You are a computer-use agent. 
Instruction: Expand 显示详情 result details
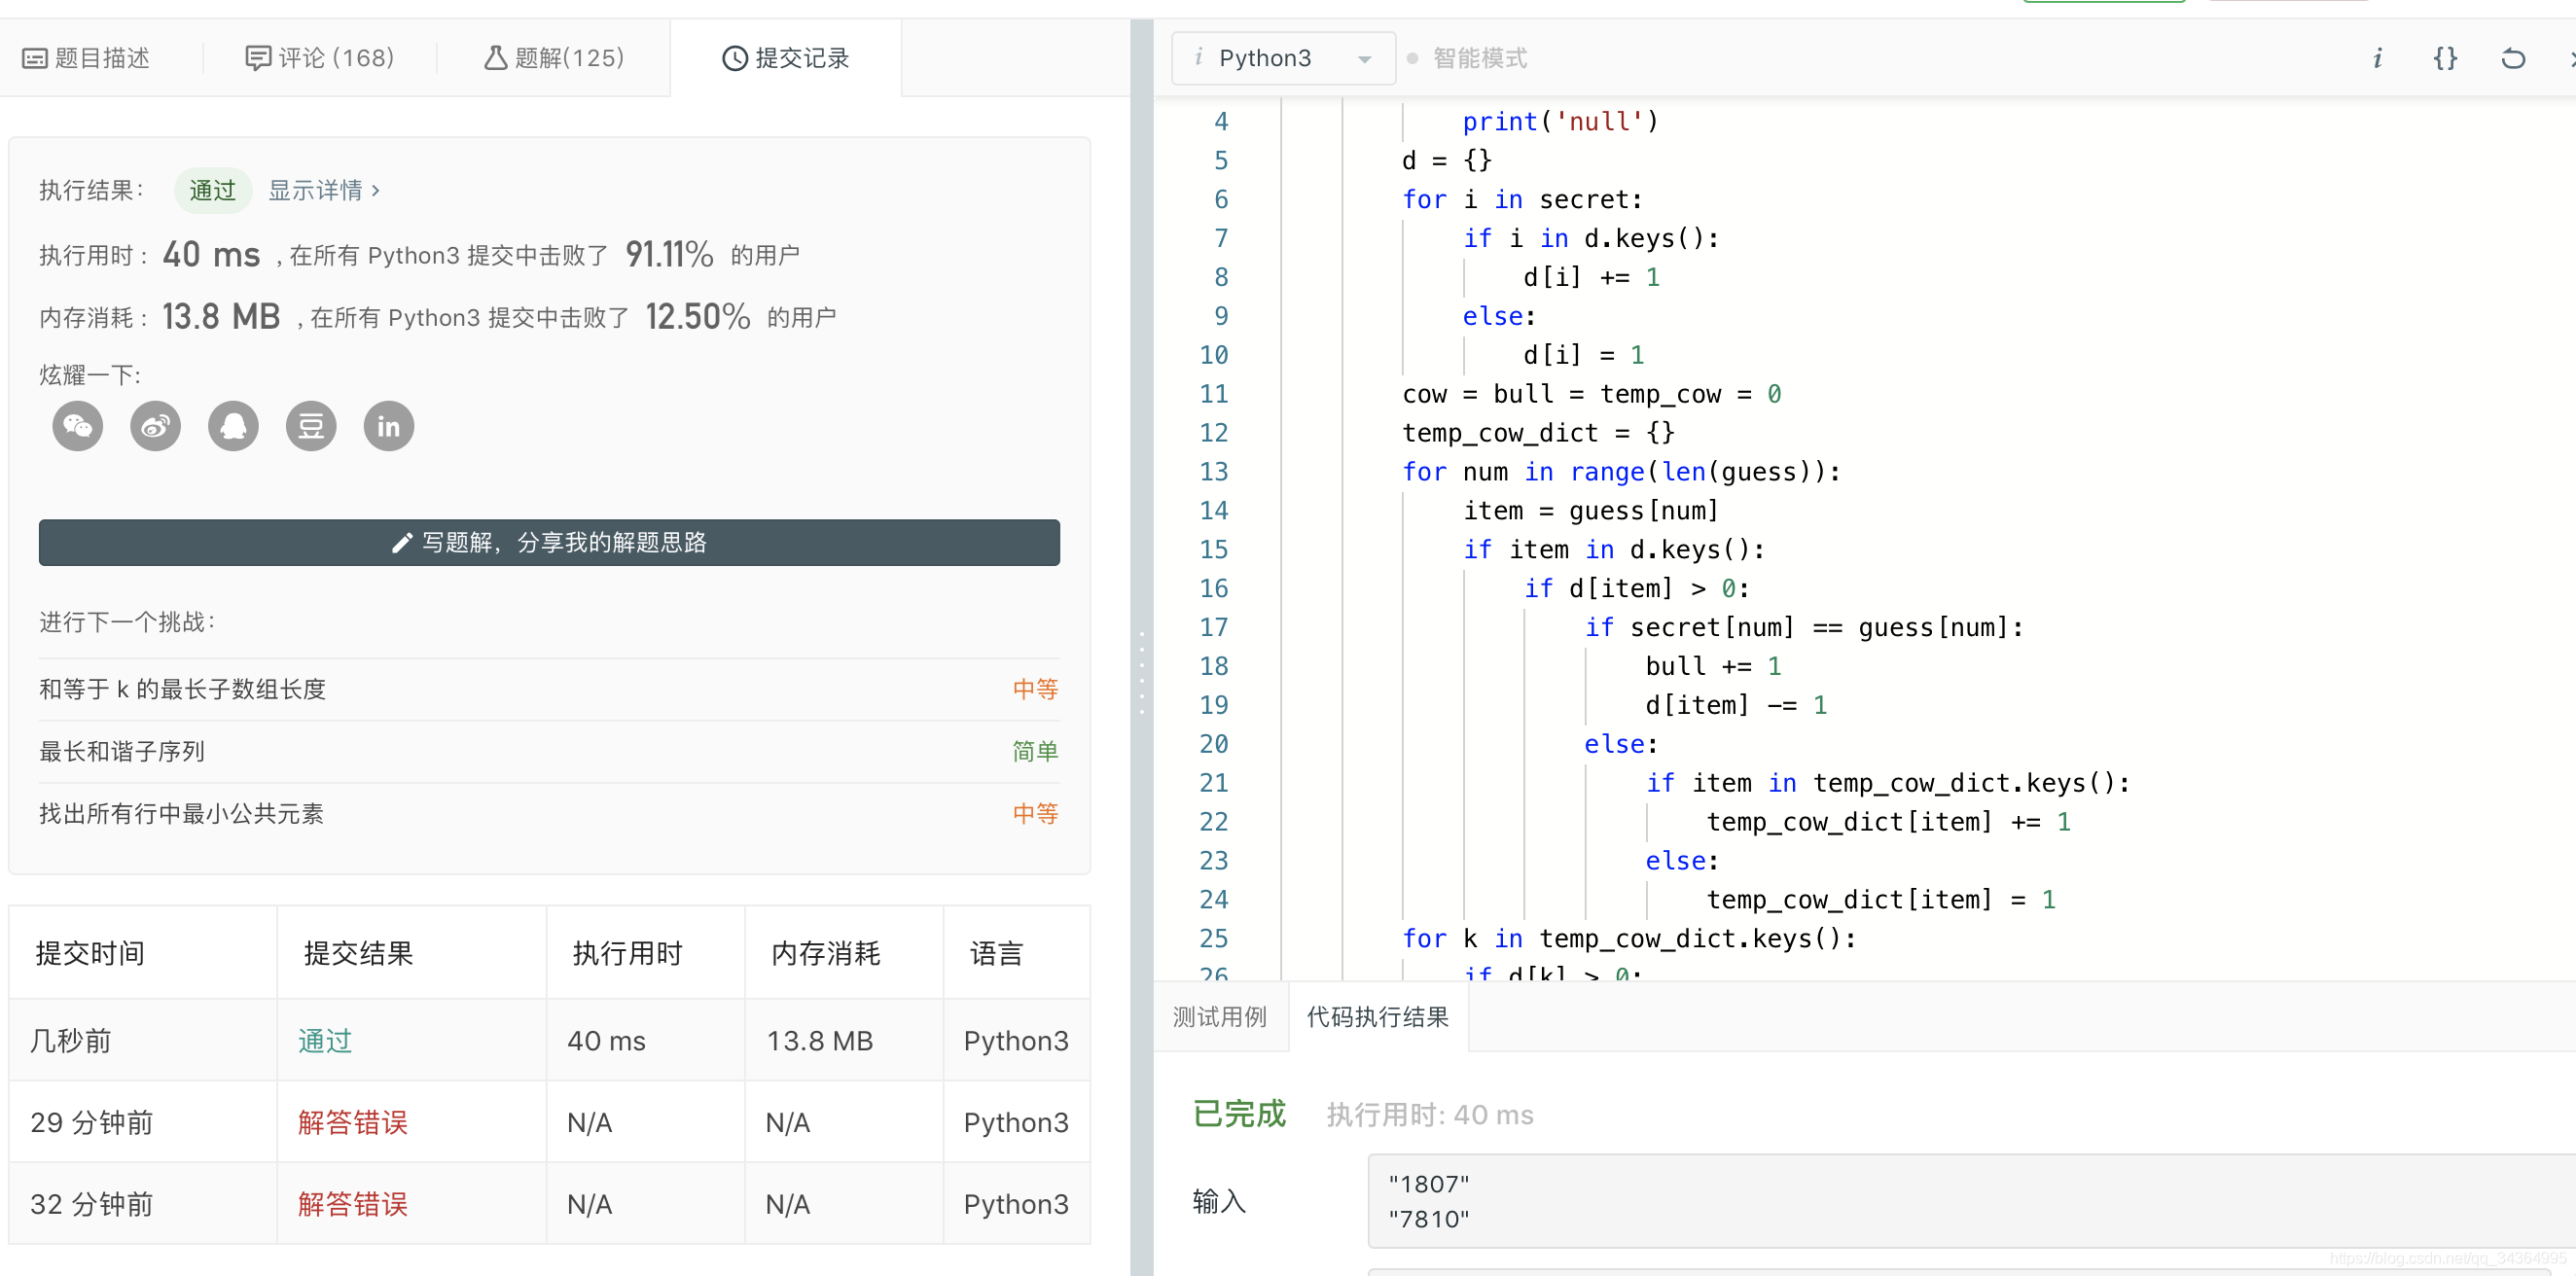(325, 190)
